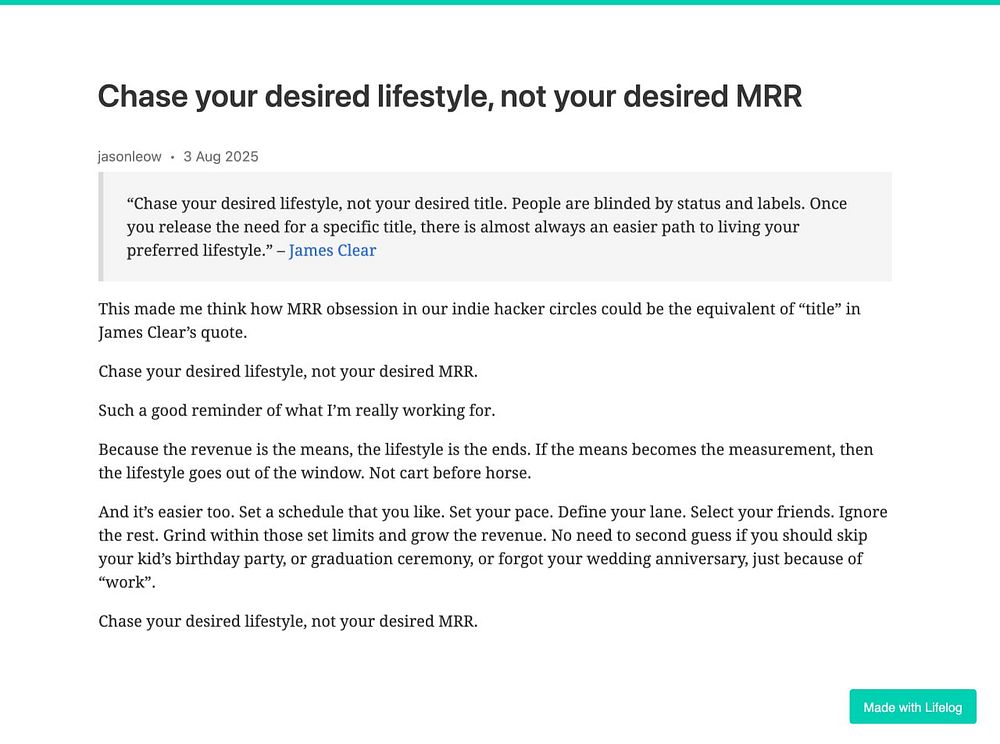Image resolution: width=1000 pixels, height=744 pixels.
Task: Click the author name jasonleow
Action: 129,156
